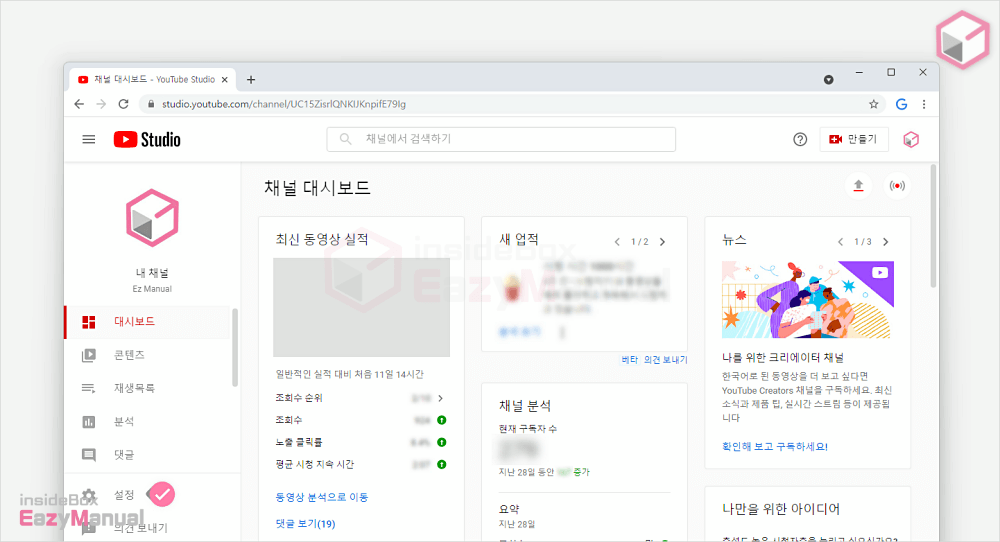Select 재생목록 in the sidebar

(x=148, y=388)
